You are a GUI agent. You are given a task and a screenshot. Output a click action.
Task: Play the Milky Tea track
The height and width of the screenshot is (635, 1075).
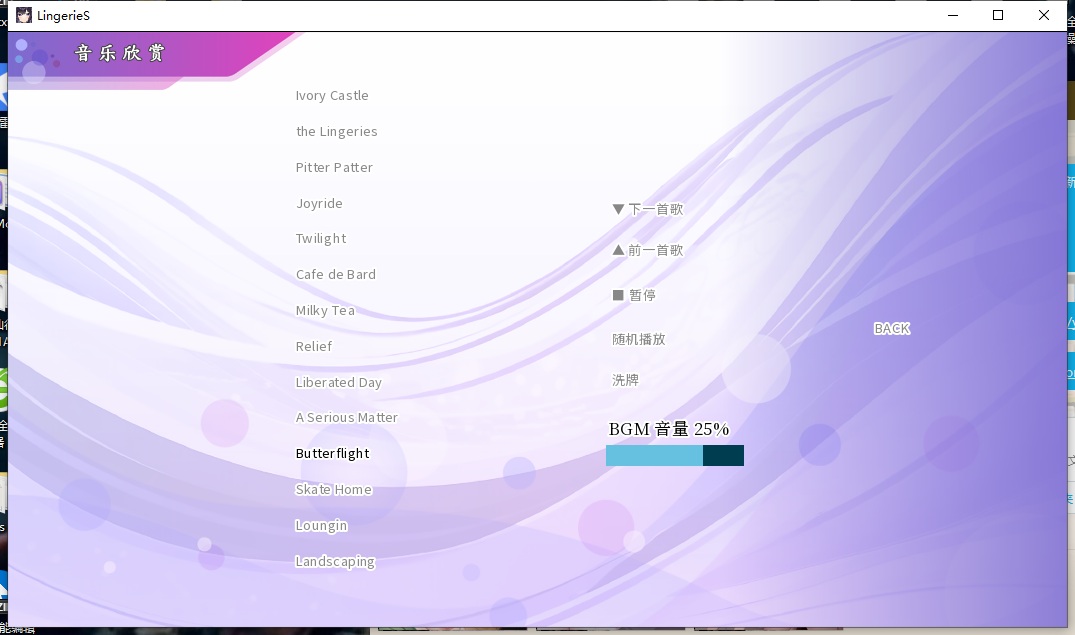coord(324,310)
